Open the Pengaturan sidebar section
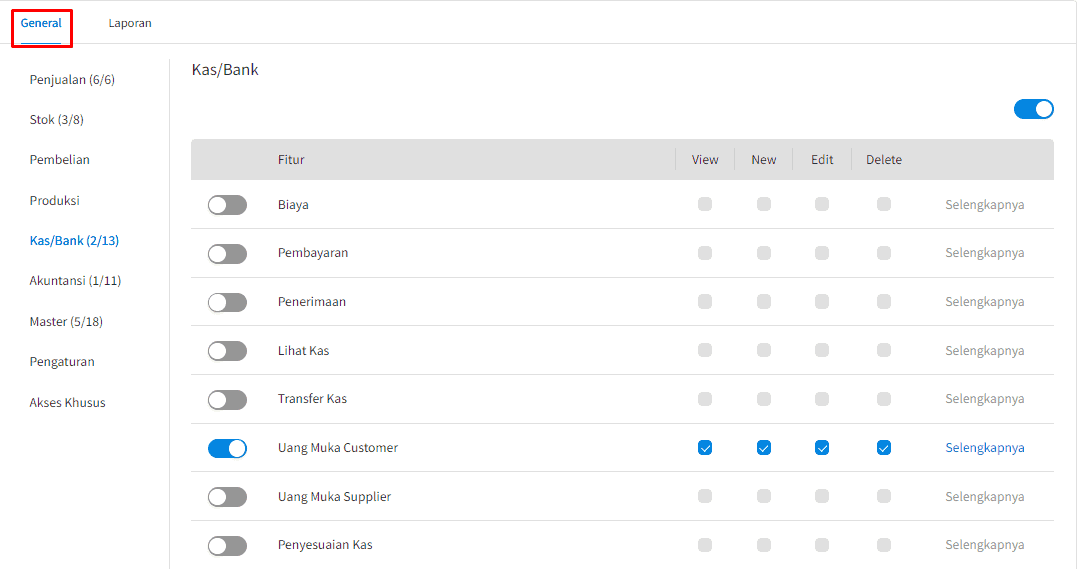1078x569 pixels. [62, 362]
